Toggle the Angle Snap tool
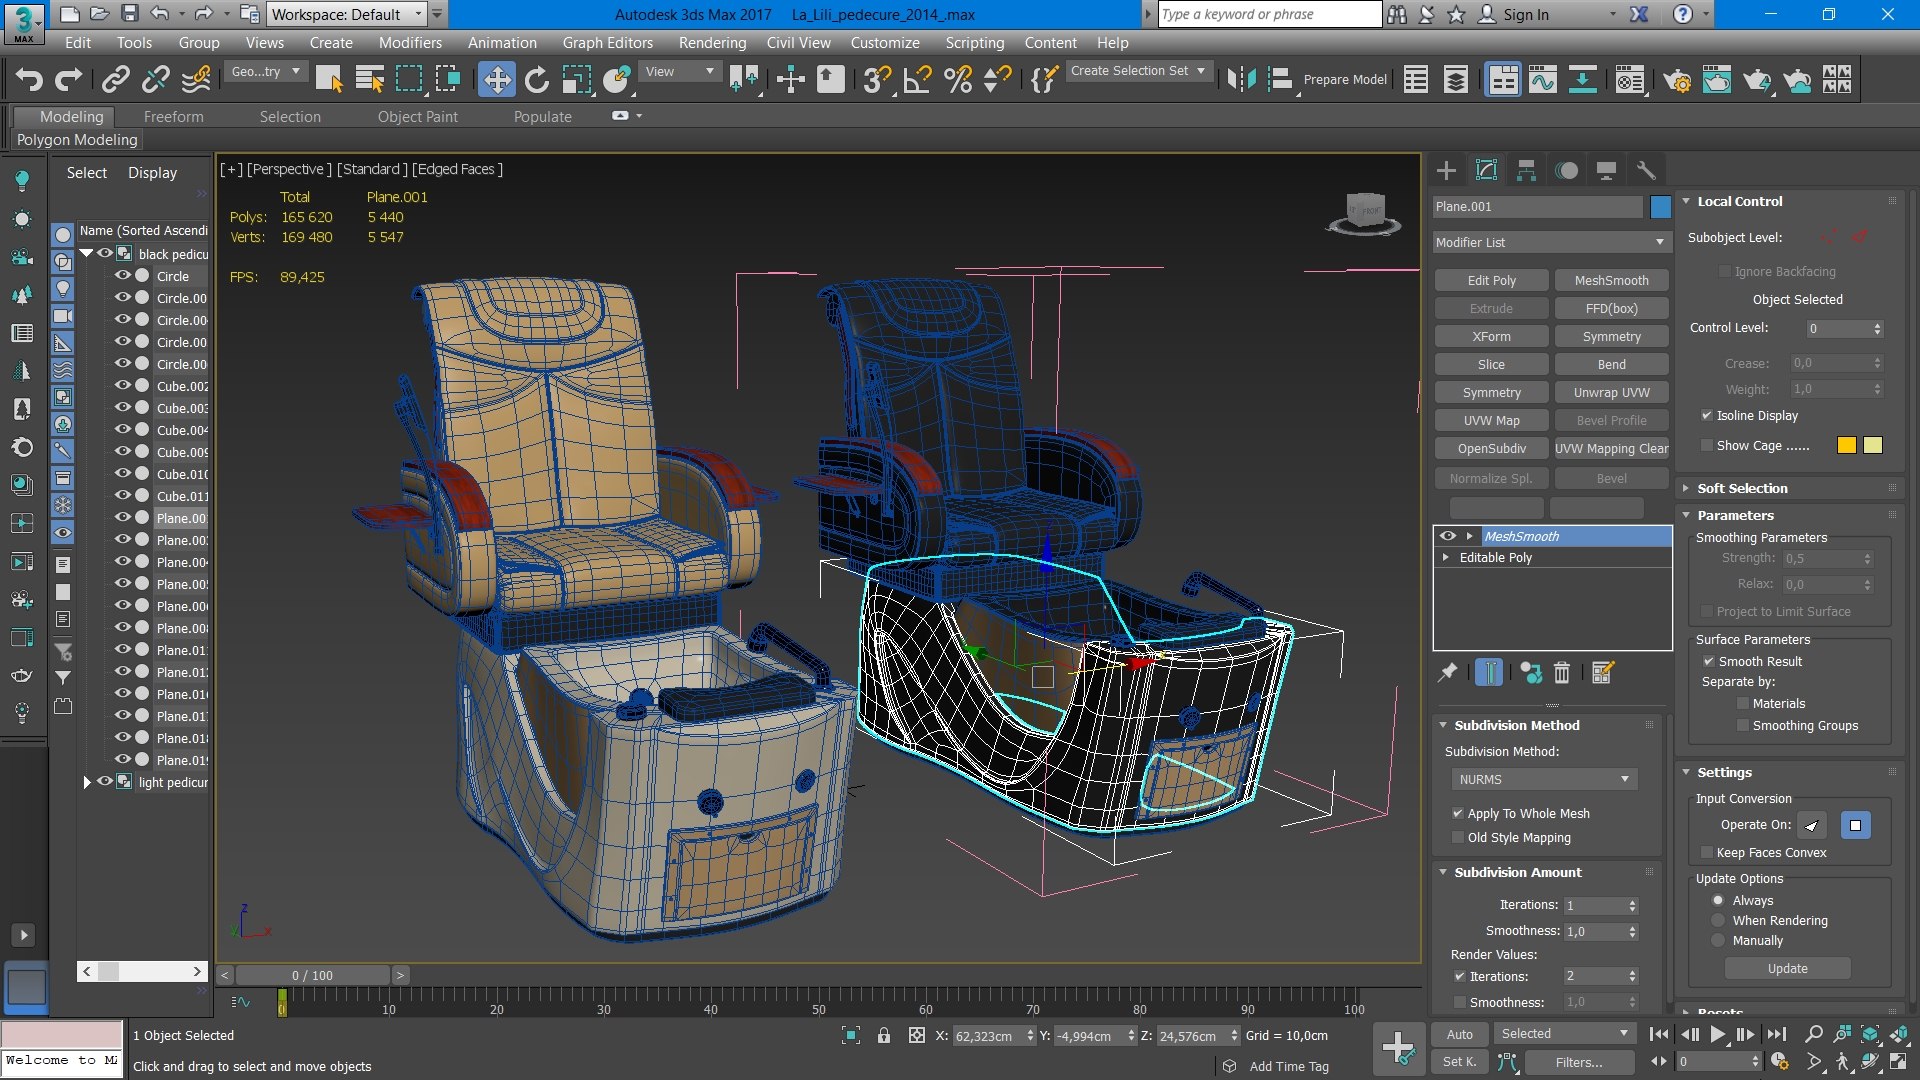The height and width of the screenshot is (1080, 1920). point(916,79)
